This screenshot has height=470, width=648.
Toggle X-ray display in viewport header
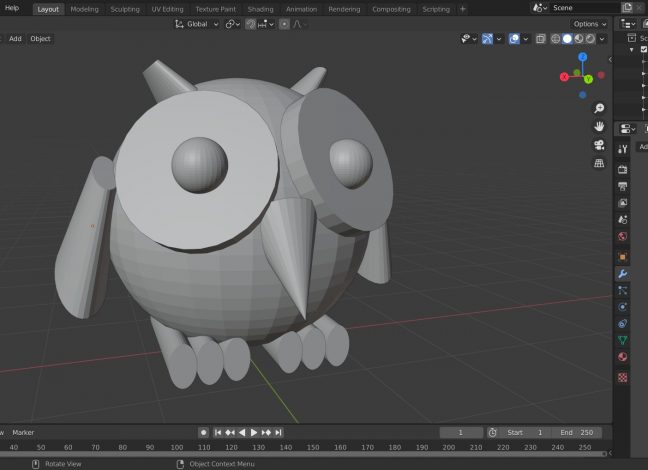[x=540, y=39]
